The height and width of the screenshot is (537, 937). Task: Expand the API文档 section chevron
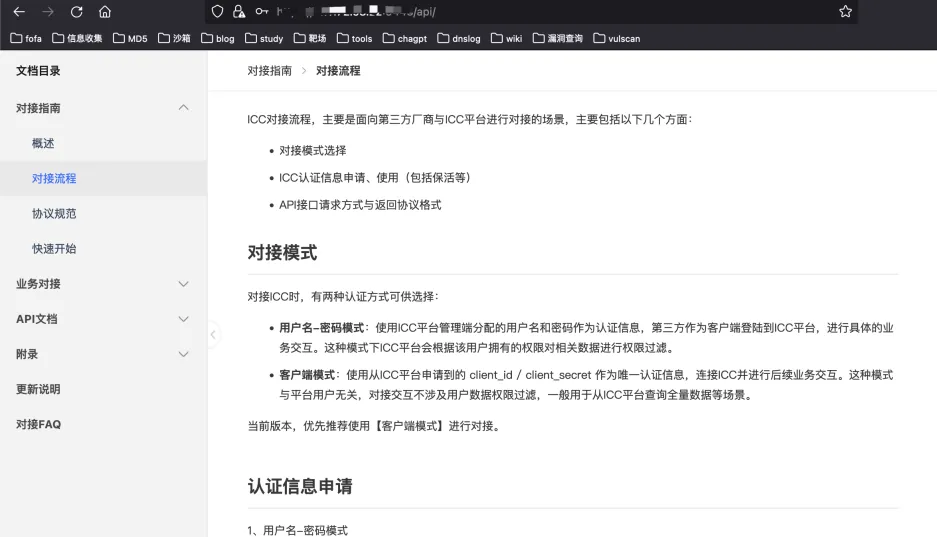point(183,319)
